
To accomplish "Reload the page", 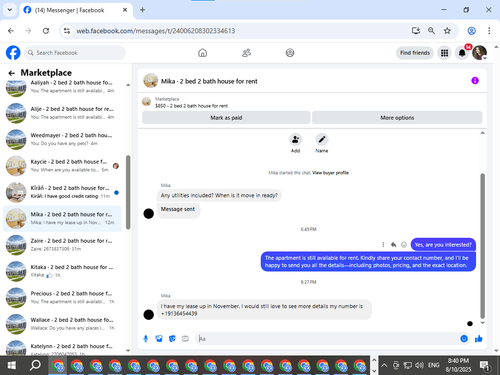I will tap(46, 31).
